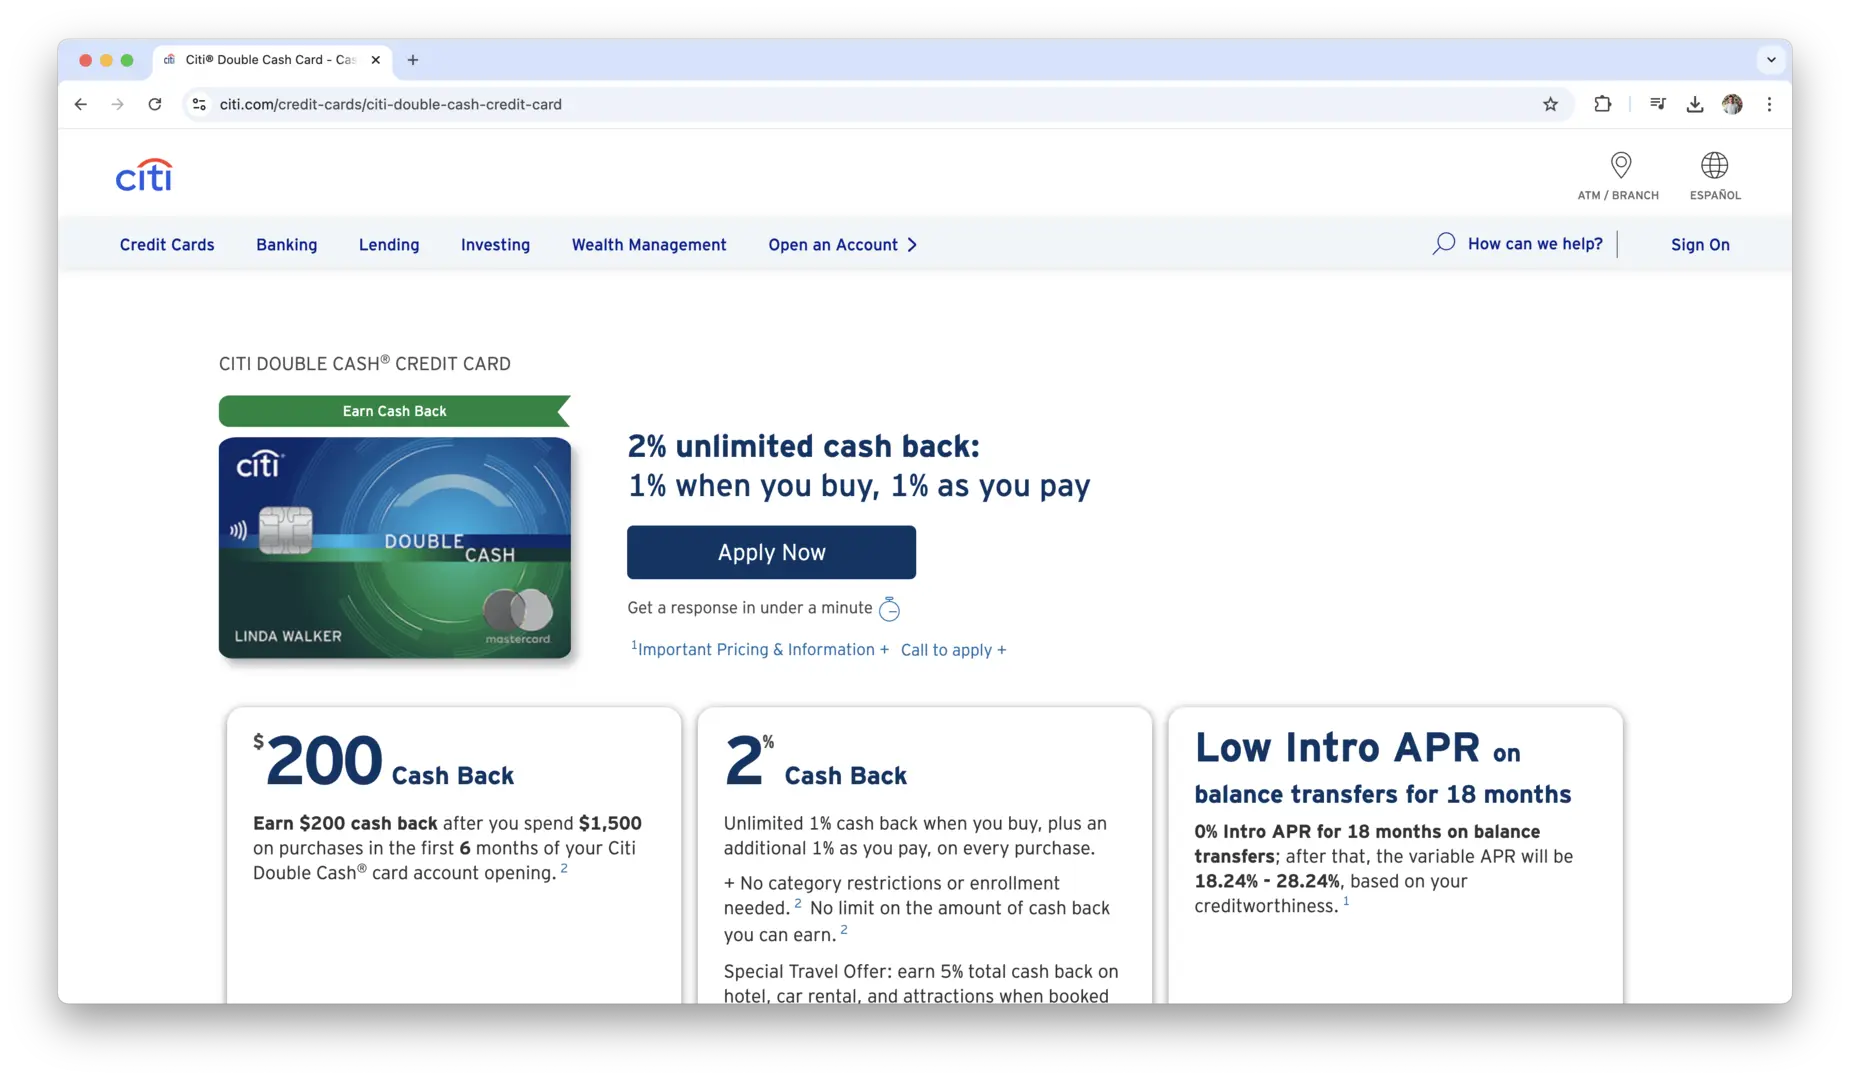Click the search magnifier icon
This screenshot has height=1080, width=1850.
[x=1443, y=244]
